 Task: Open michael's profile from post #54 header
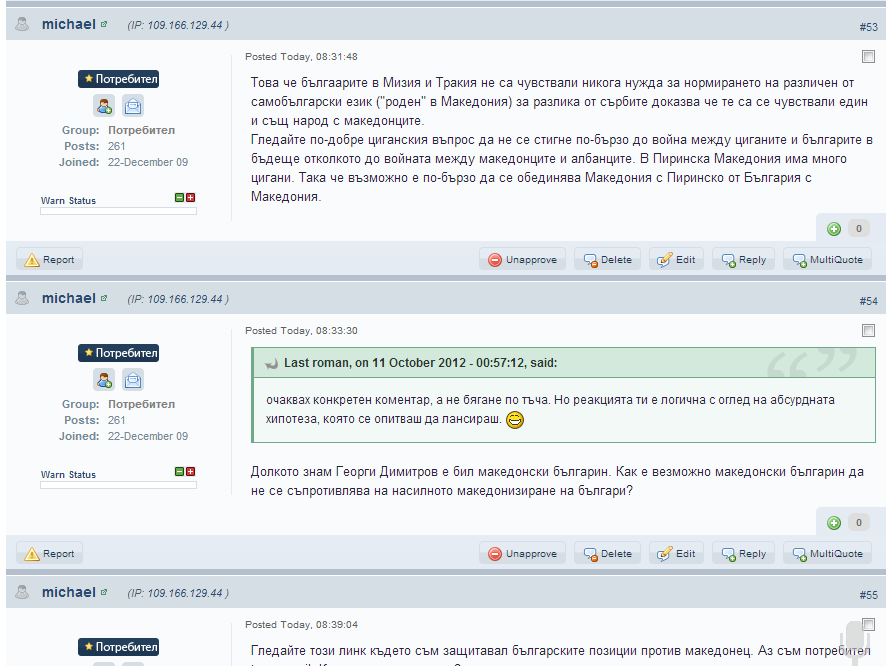tap(68, 298)
